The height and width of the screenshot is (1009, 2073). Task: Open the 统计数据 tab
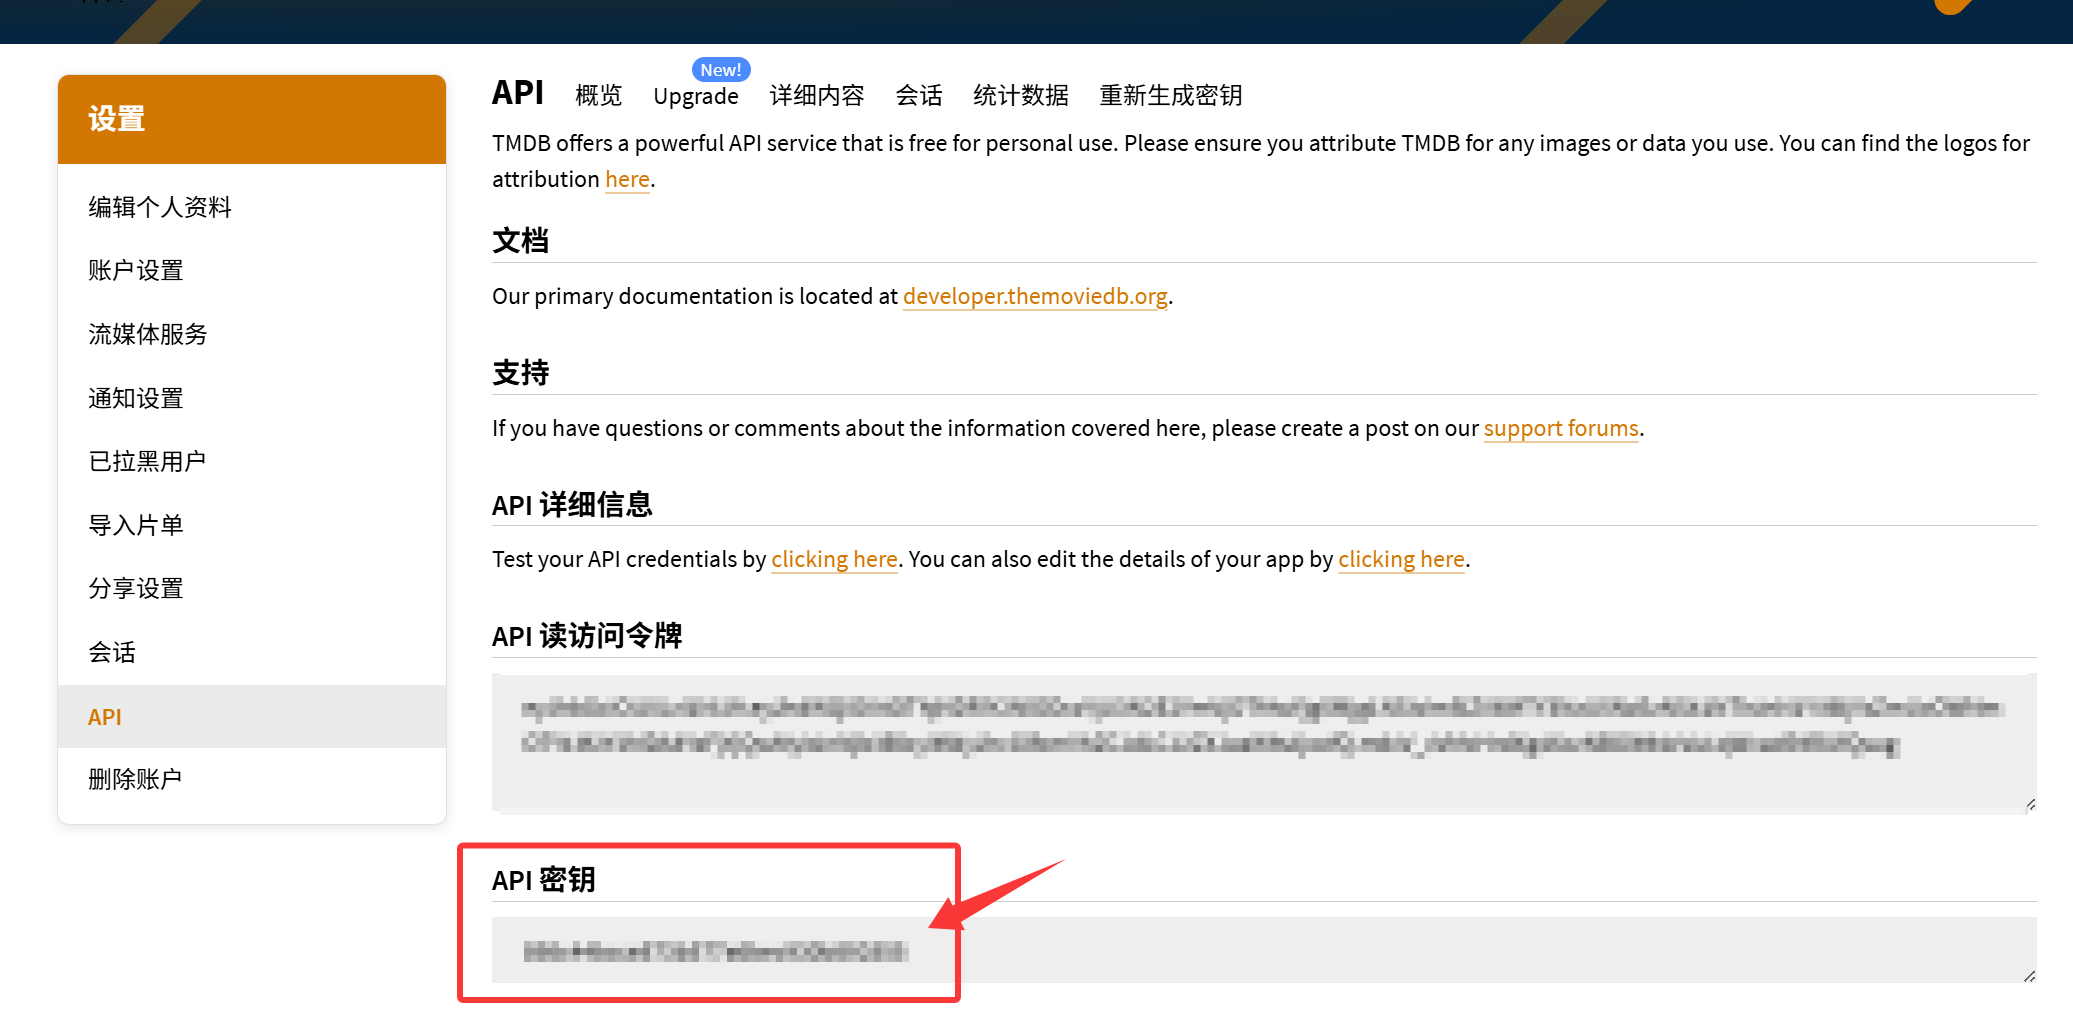pyautogui.click(x=1020, y=96)
